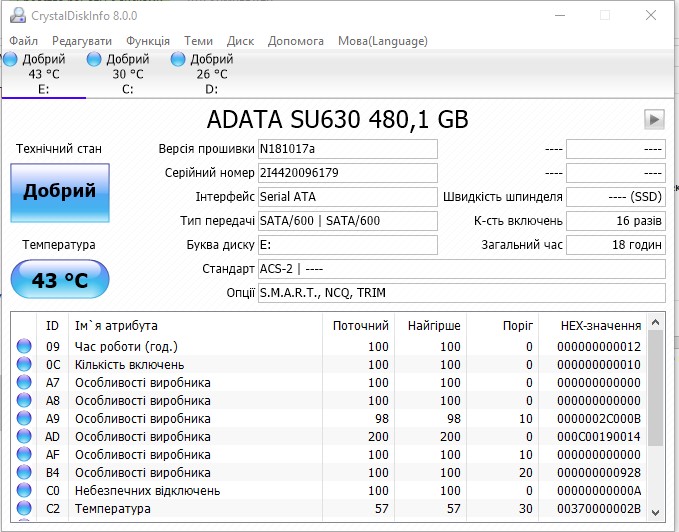Click the HEX-значення column header
This screenshot has height=532, width=679.
(593, 326)
